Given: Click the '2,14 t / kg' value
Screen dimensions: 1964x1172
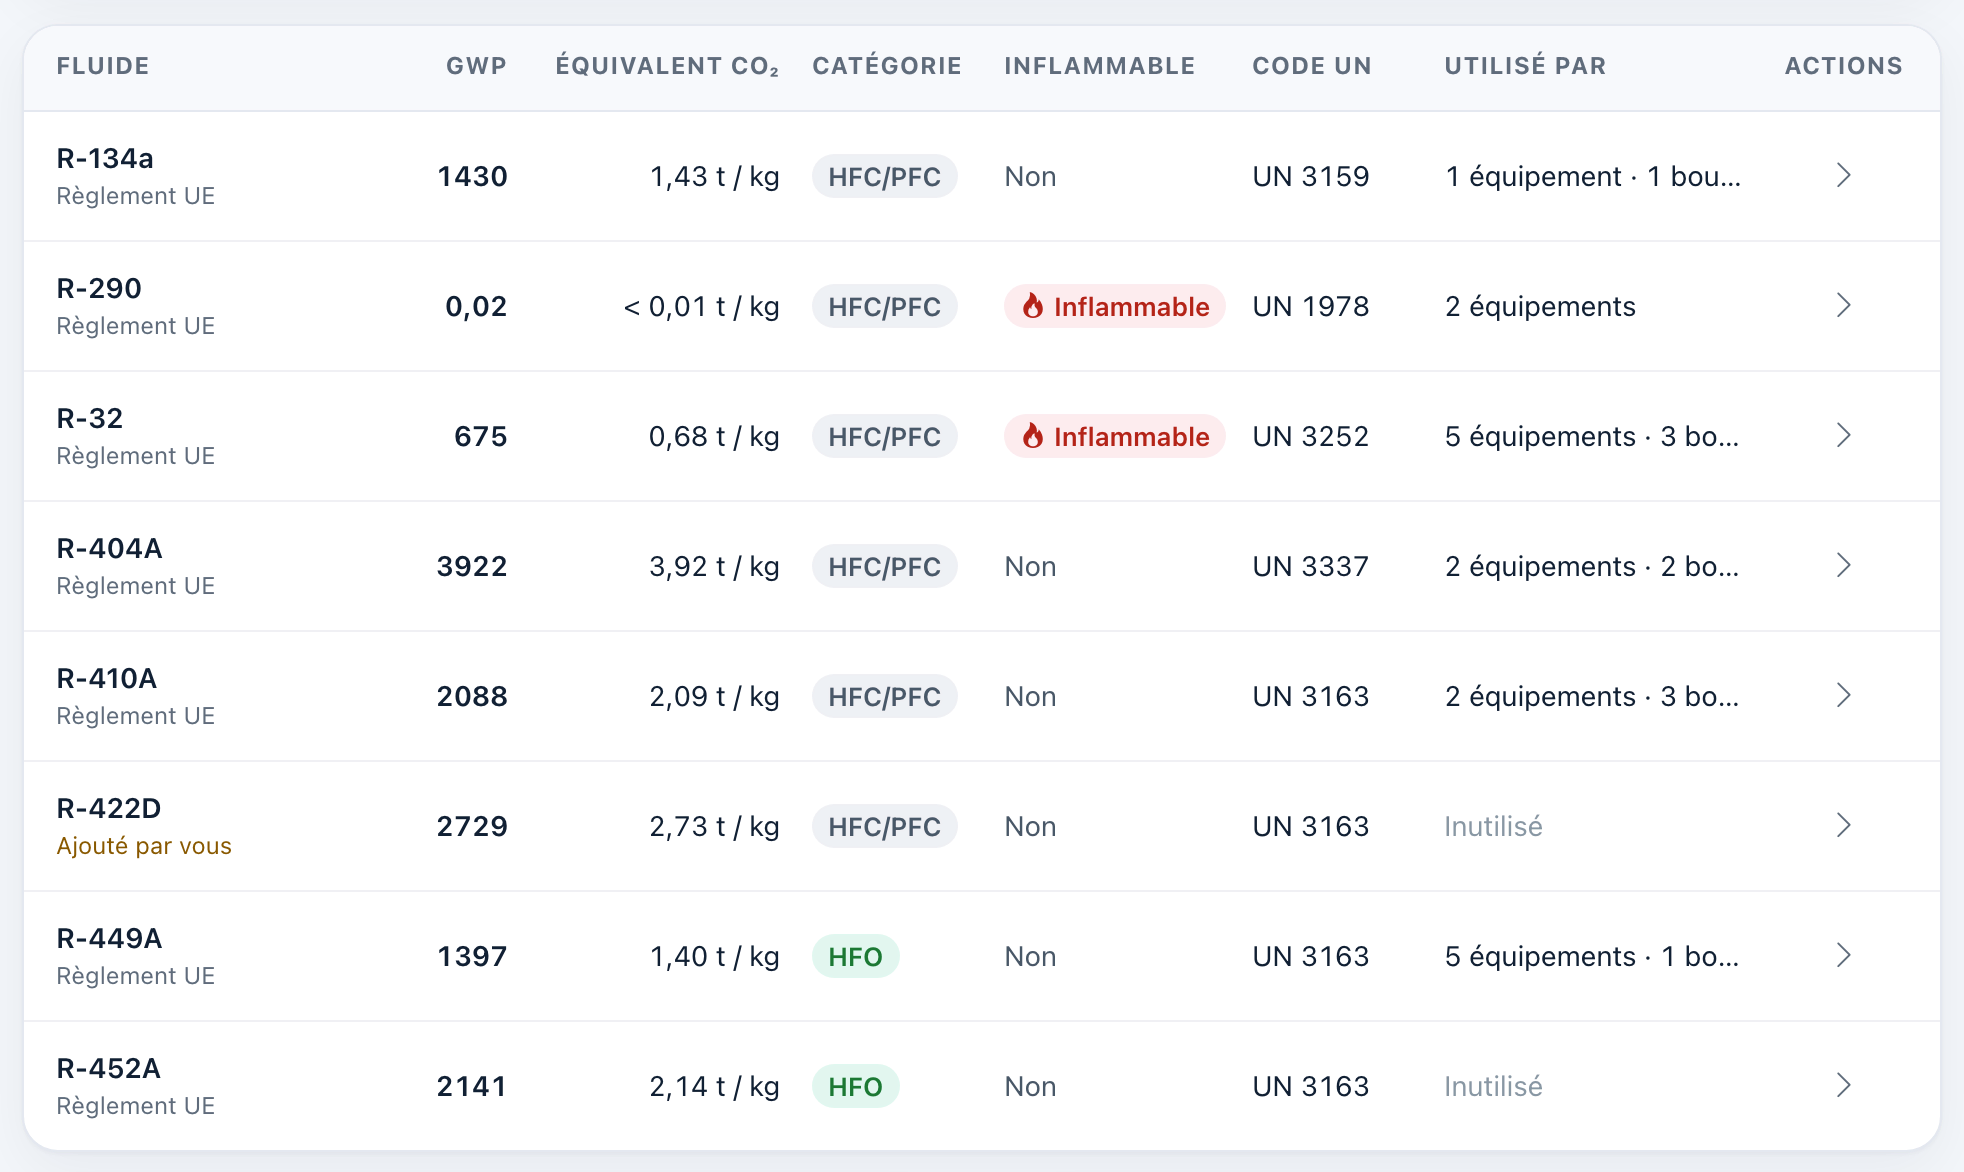Looking at the screenshot, I should tap(714, 1086).
